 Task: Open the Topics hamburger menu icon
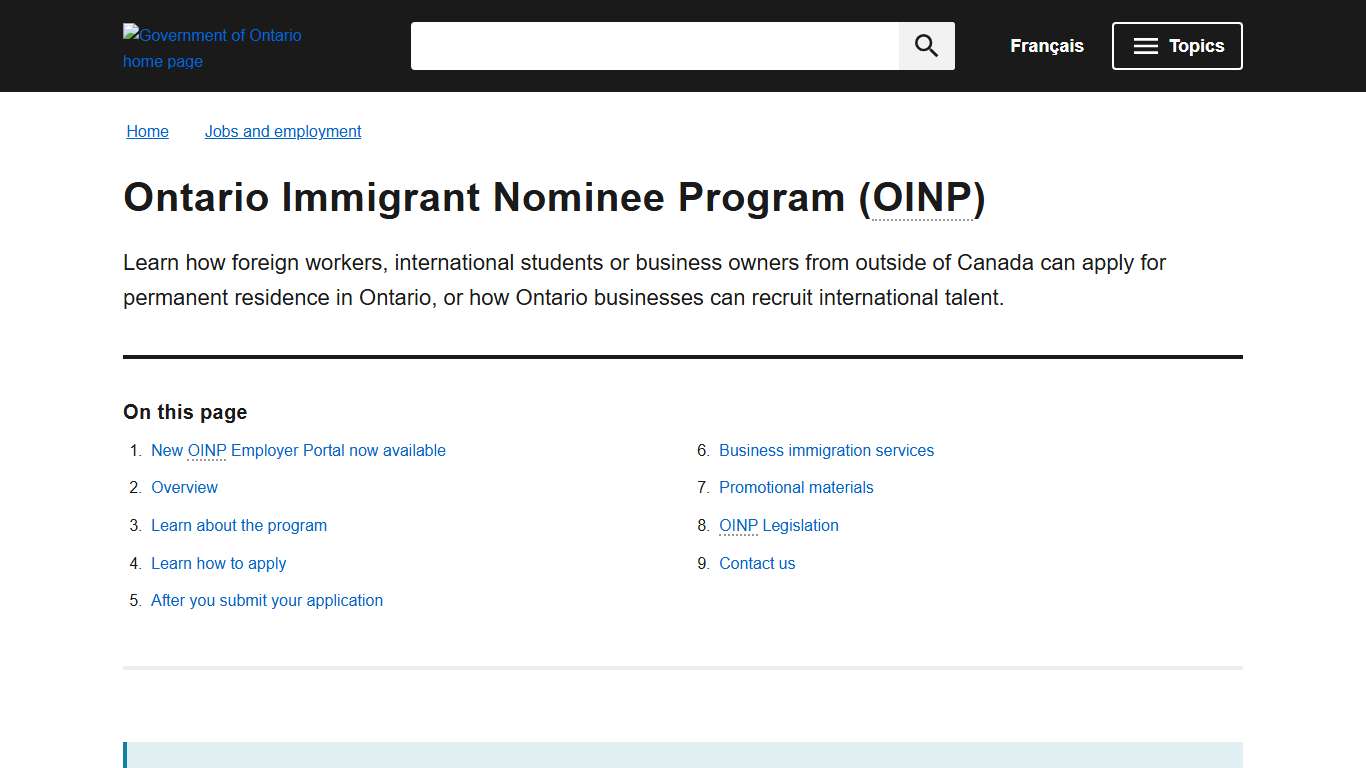pos(1143,45)
